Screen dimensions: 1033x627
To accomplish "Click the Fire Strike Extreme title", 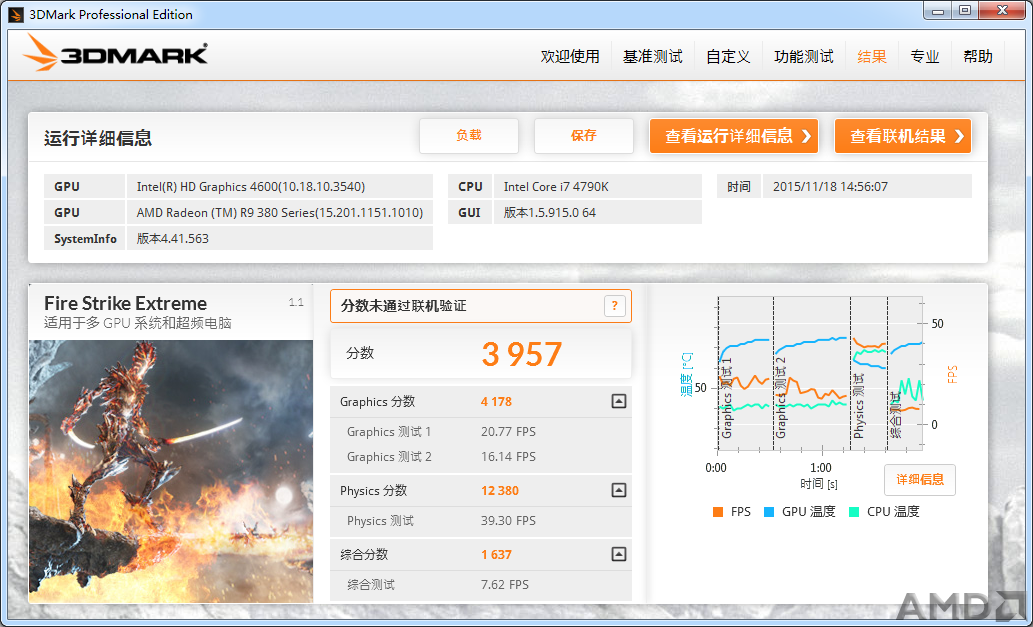I will click(125, 304).
